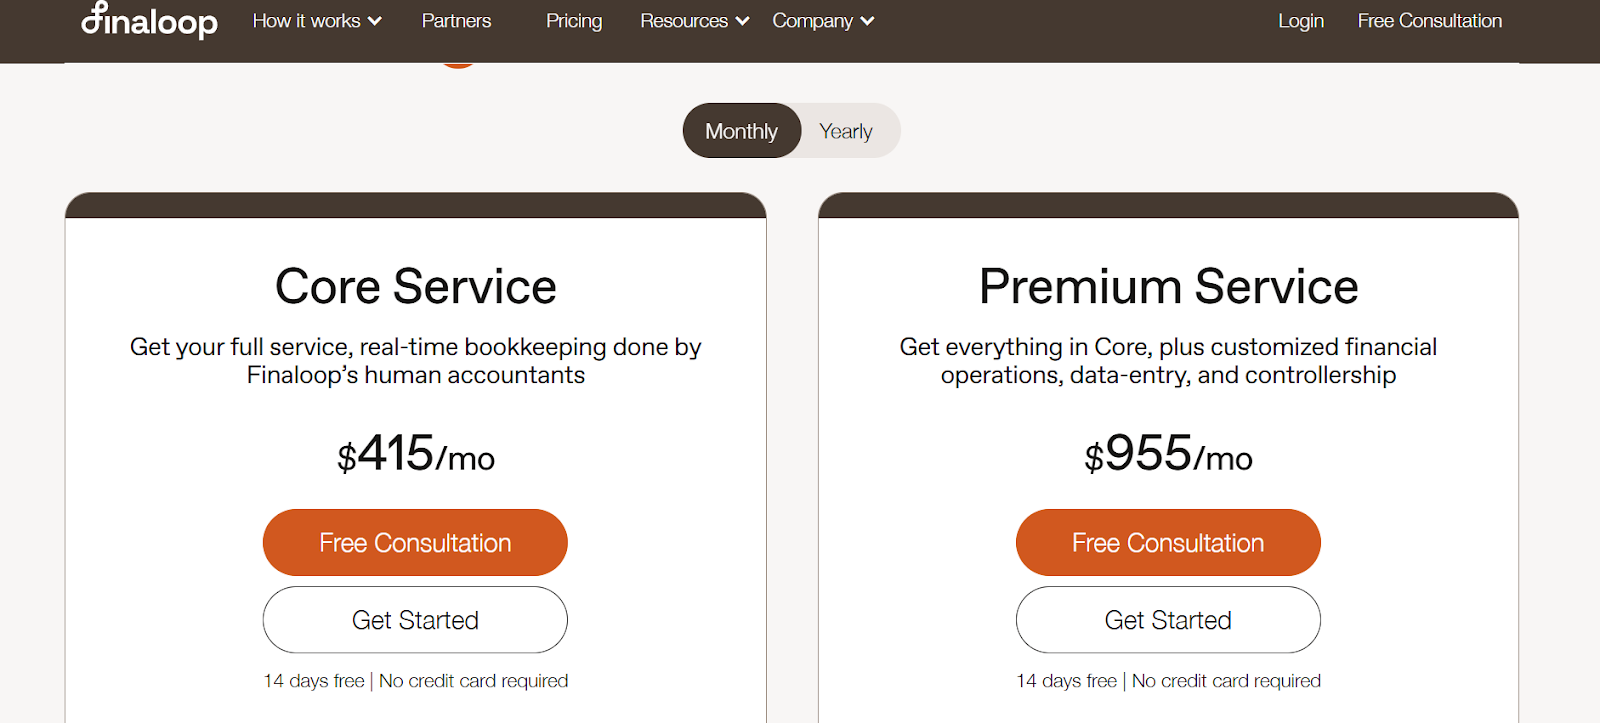The height and width of the screenshot is (723, 1600).
Task: Click Get Started under Premium Service
Action: pos(1168,620)
